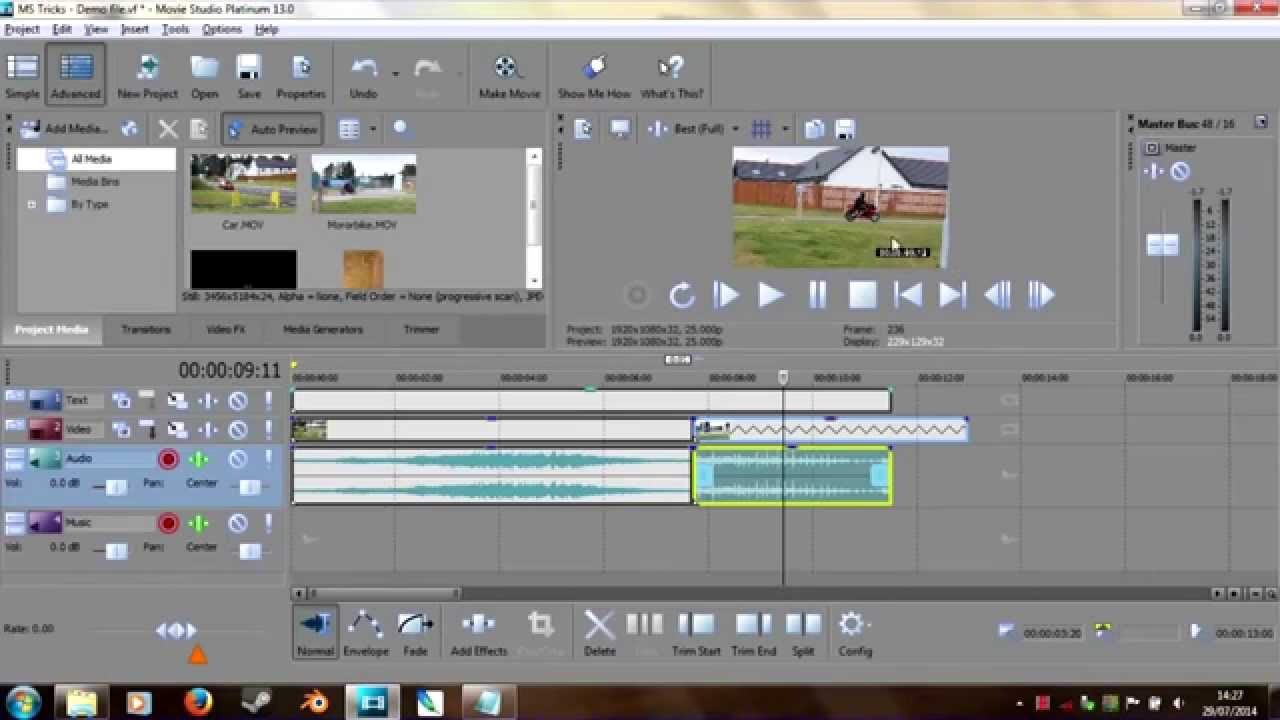Open Master Bus FX insert button
Viewport: 1280px width, 720px height.
[x=1153, y=171]
